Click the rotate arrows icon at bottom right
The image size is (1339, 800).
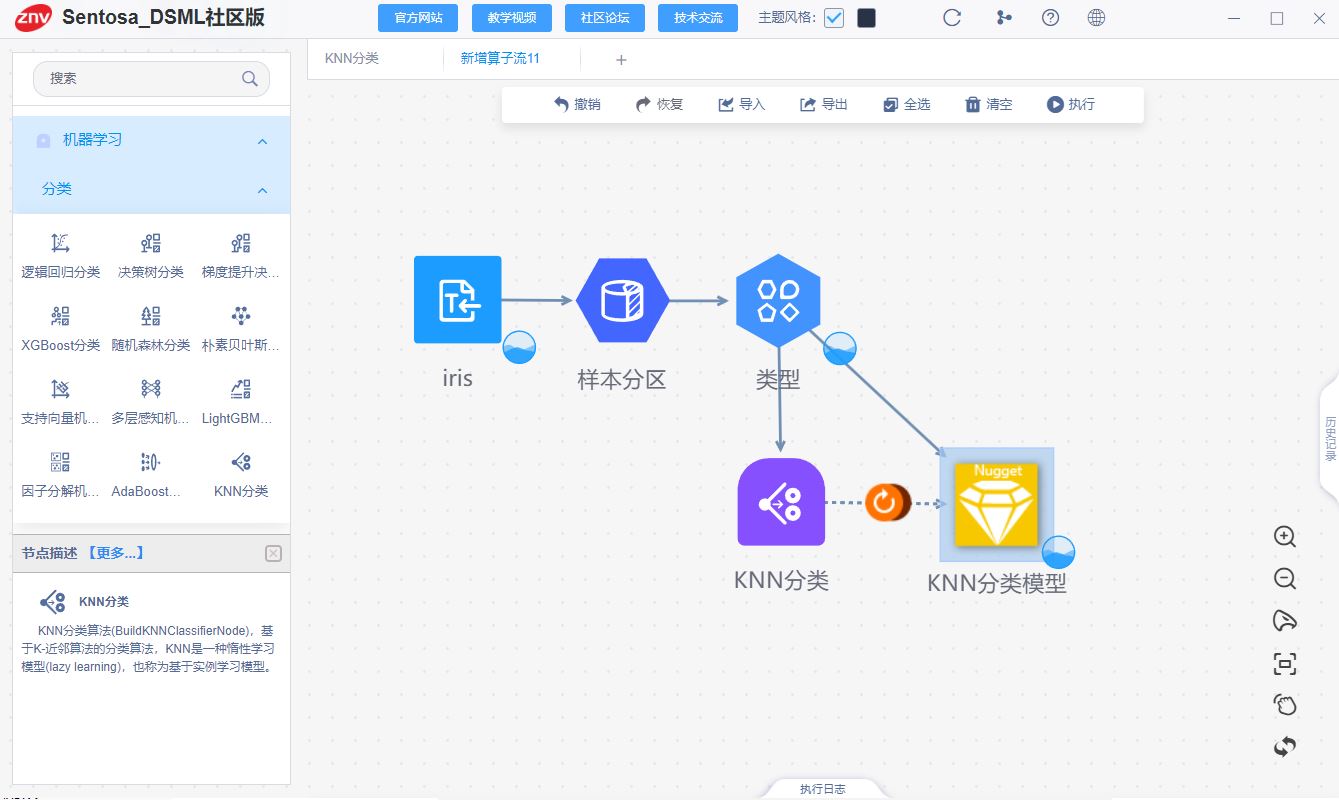(x=1285, y=746)
